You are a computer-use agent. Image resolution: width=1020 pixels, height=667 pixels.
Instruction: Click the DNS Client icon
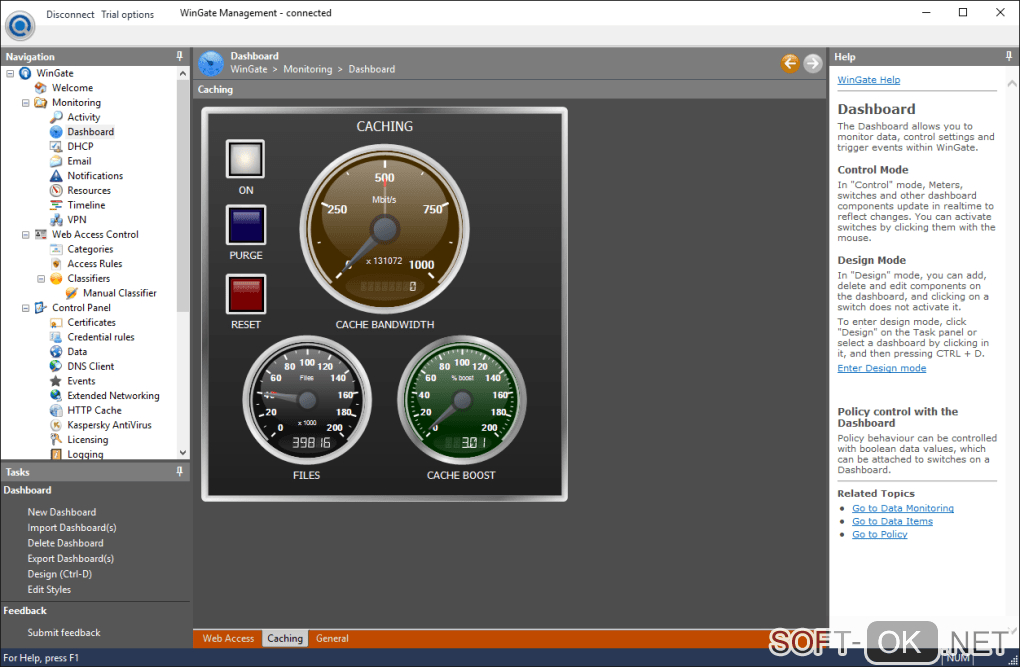tap(57, 366)
